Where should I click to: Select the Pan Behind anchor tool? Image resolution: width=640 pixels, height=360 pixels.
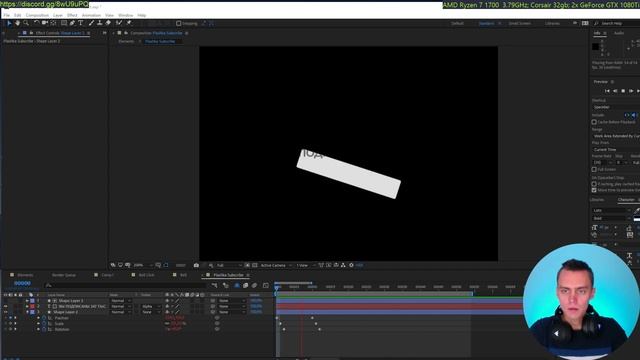tap(53, 23)
